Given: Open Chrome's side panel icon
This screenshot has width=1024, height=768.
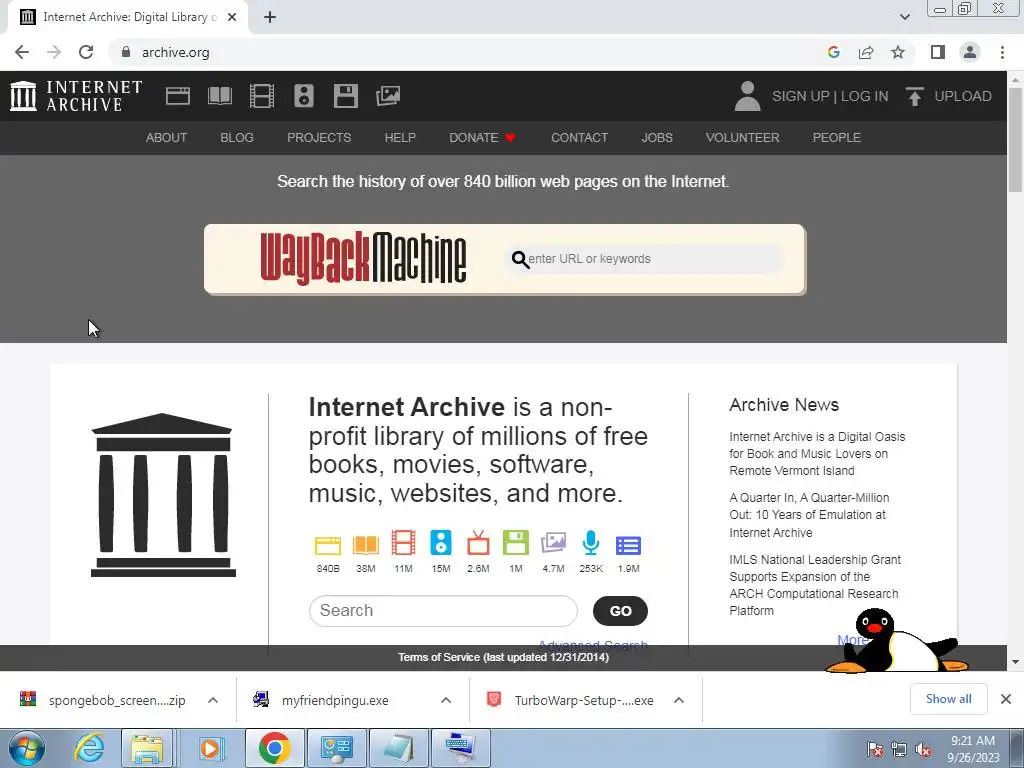Looking at the screenshot, I should pyautogui.click(x=938, y=52).
